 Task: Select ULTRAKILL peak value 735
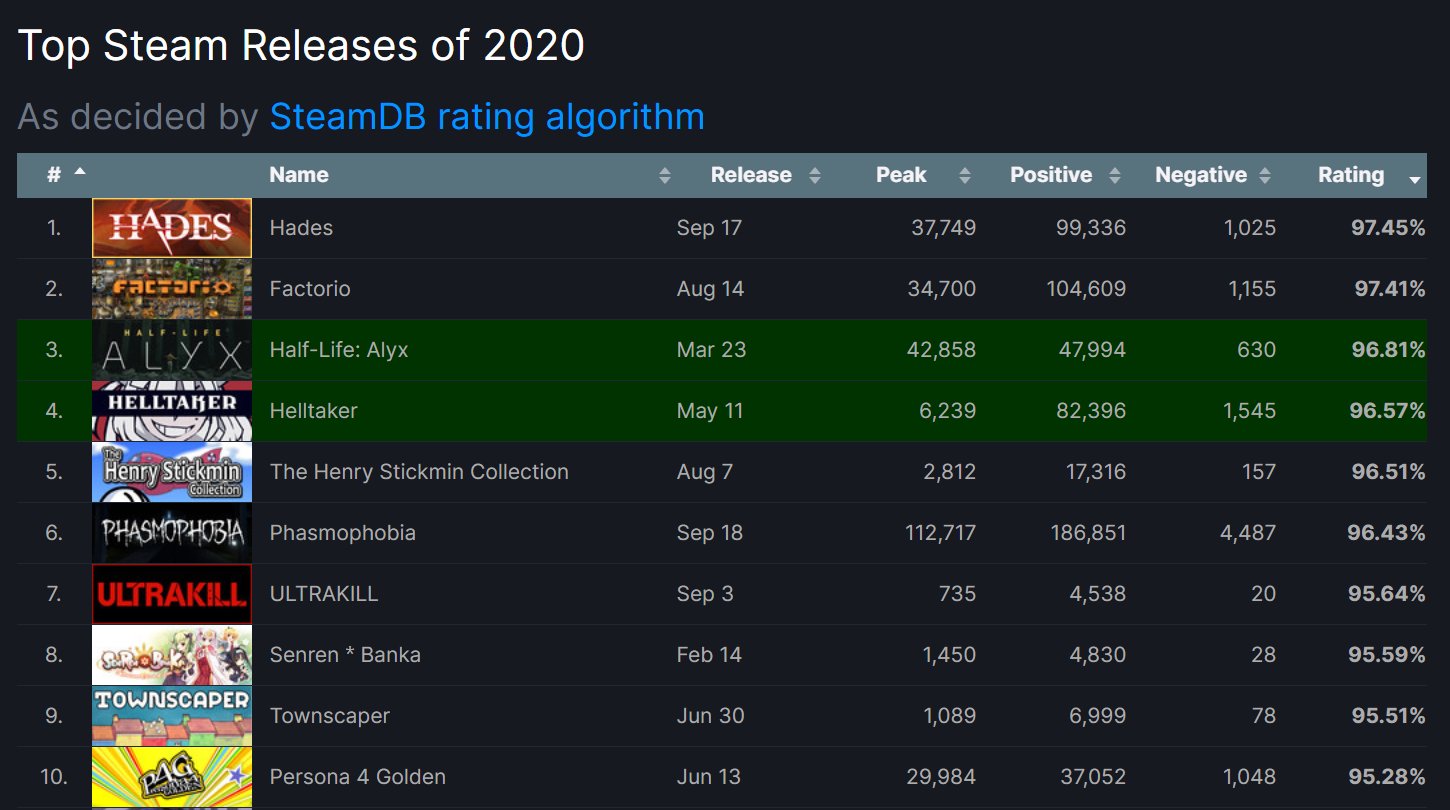tap(957, 594)
